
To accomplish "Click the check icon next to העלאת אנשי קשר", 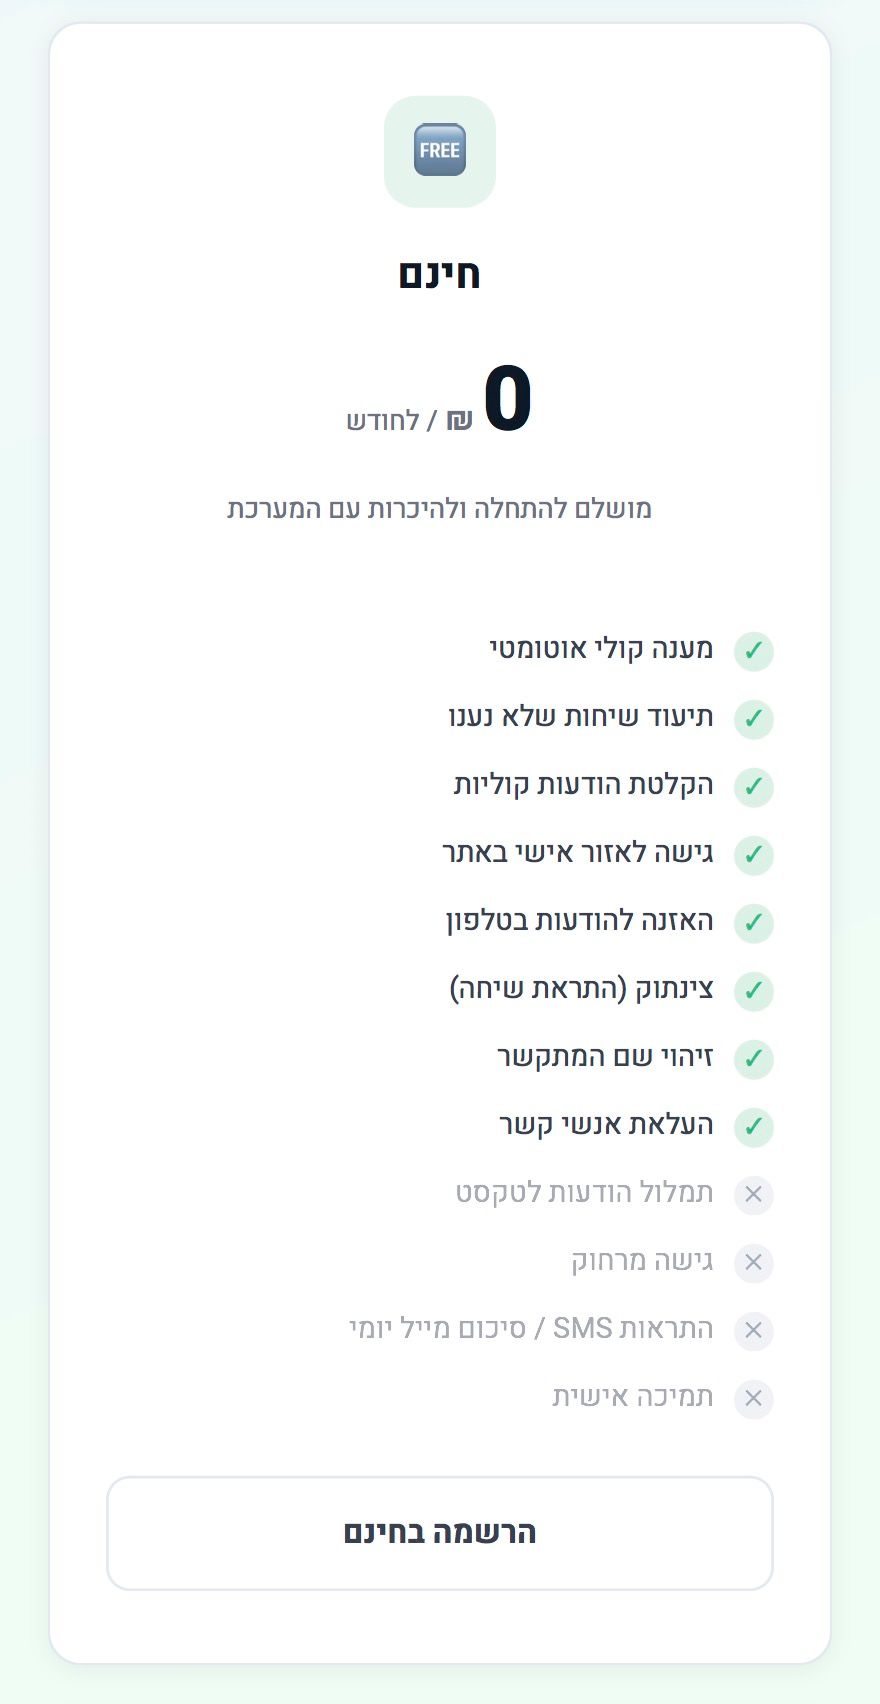I will [753, 1126].
